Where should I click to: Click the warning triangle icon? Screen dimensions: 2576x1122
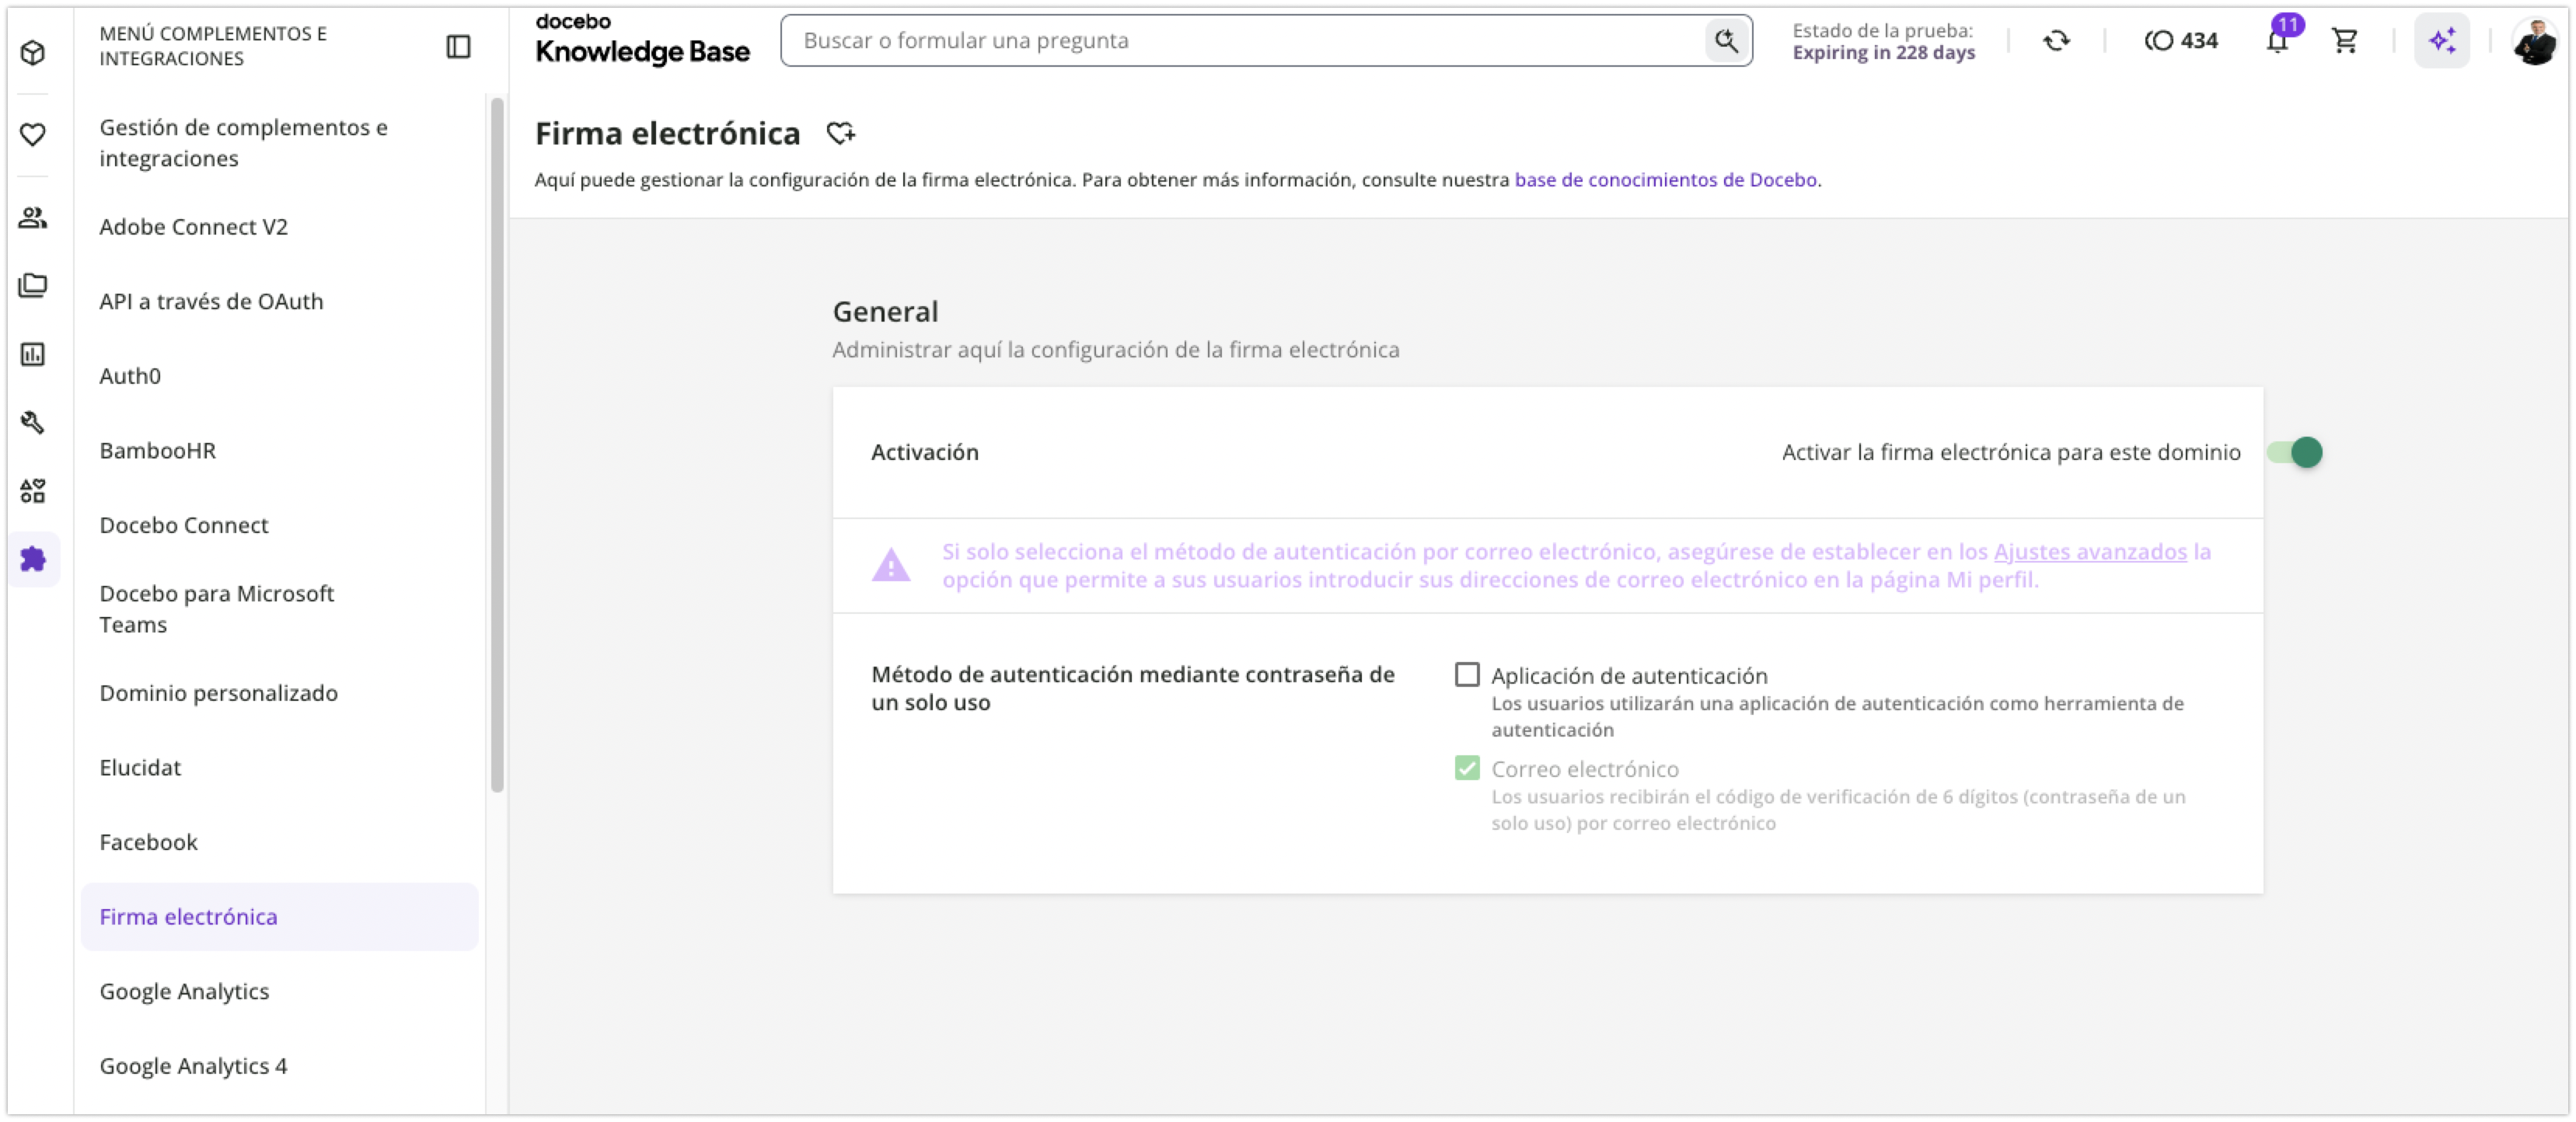click(x=891, y=565)
